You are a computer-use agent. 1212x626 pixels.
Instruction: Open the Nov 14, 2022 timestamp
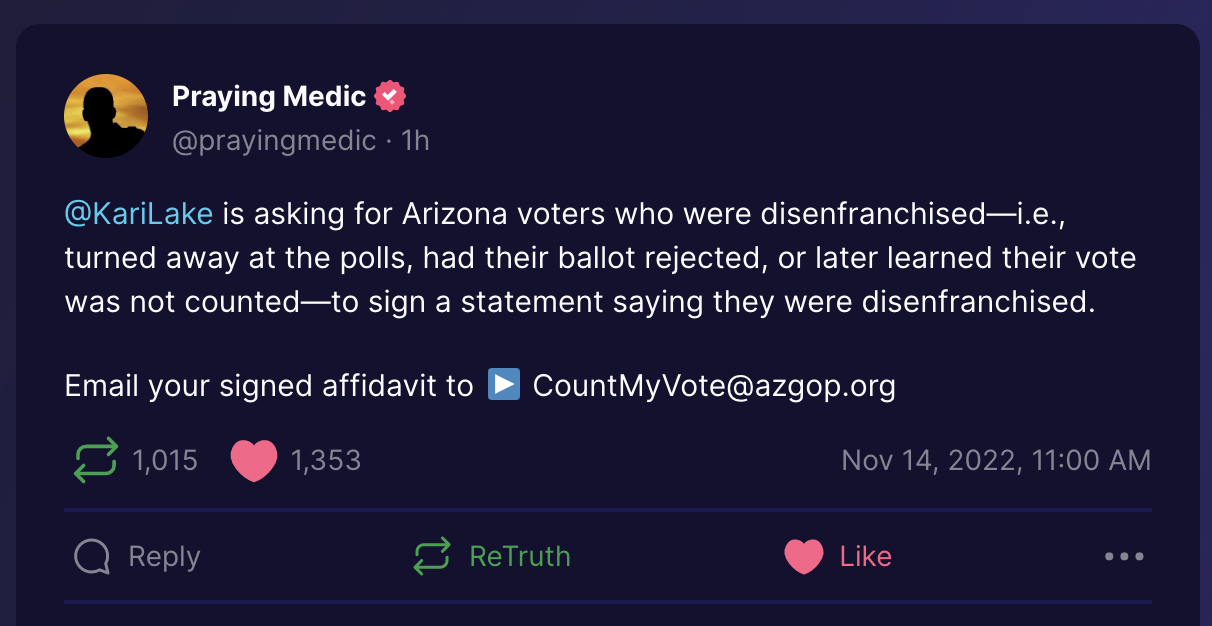[x=996, y=460]
